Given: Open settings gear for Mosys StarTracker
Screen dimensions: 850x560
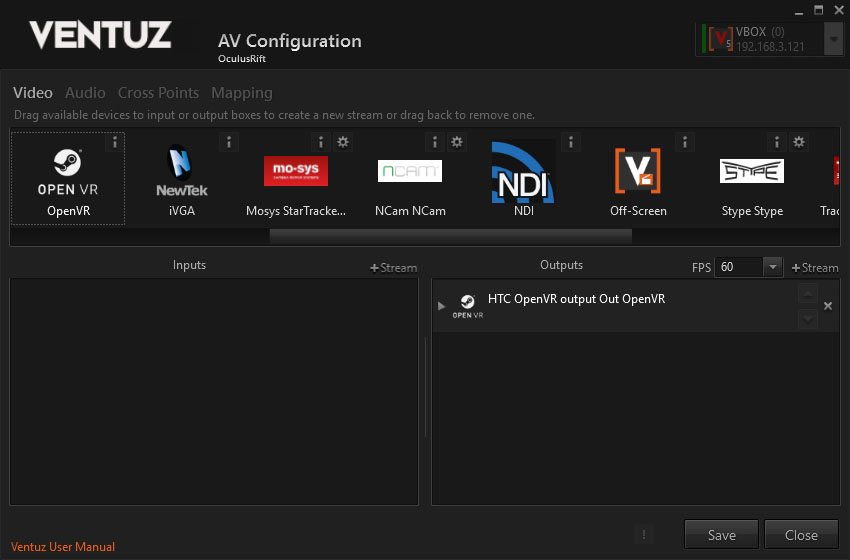Looking at the screenshot, I should point(343,142).
